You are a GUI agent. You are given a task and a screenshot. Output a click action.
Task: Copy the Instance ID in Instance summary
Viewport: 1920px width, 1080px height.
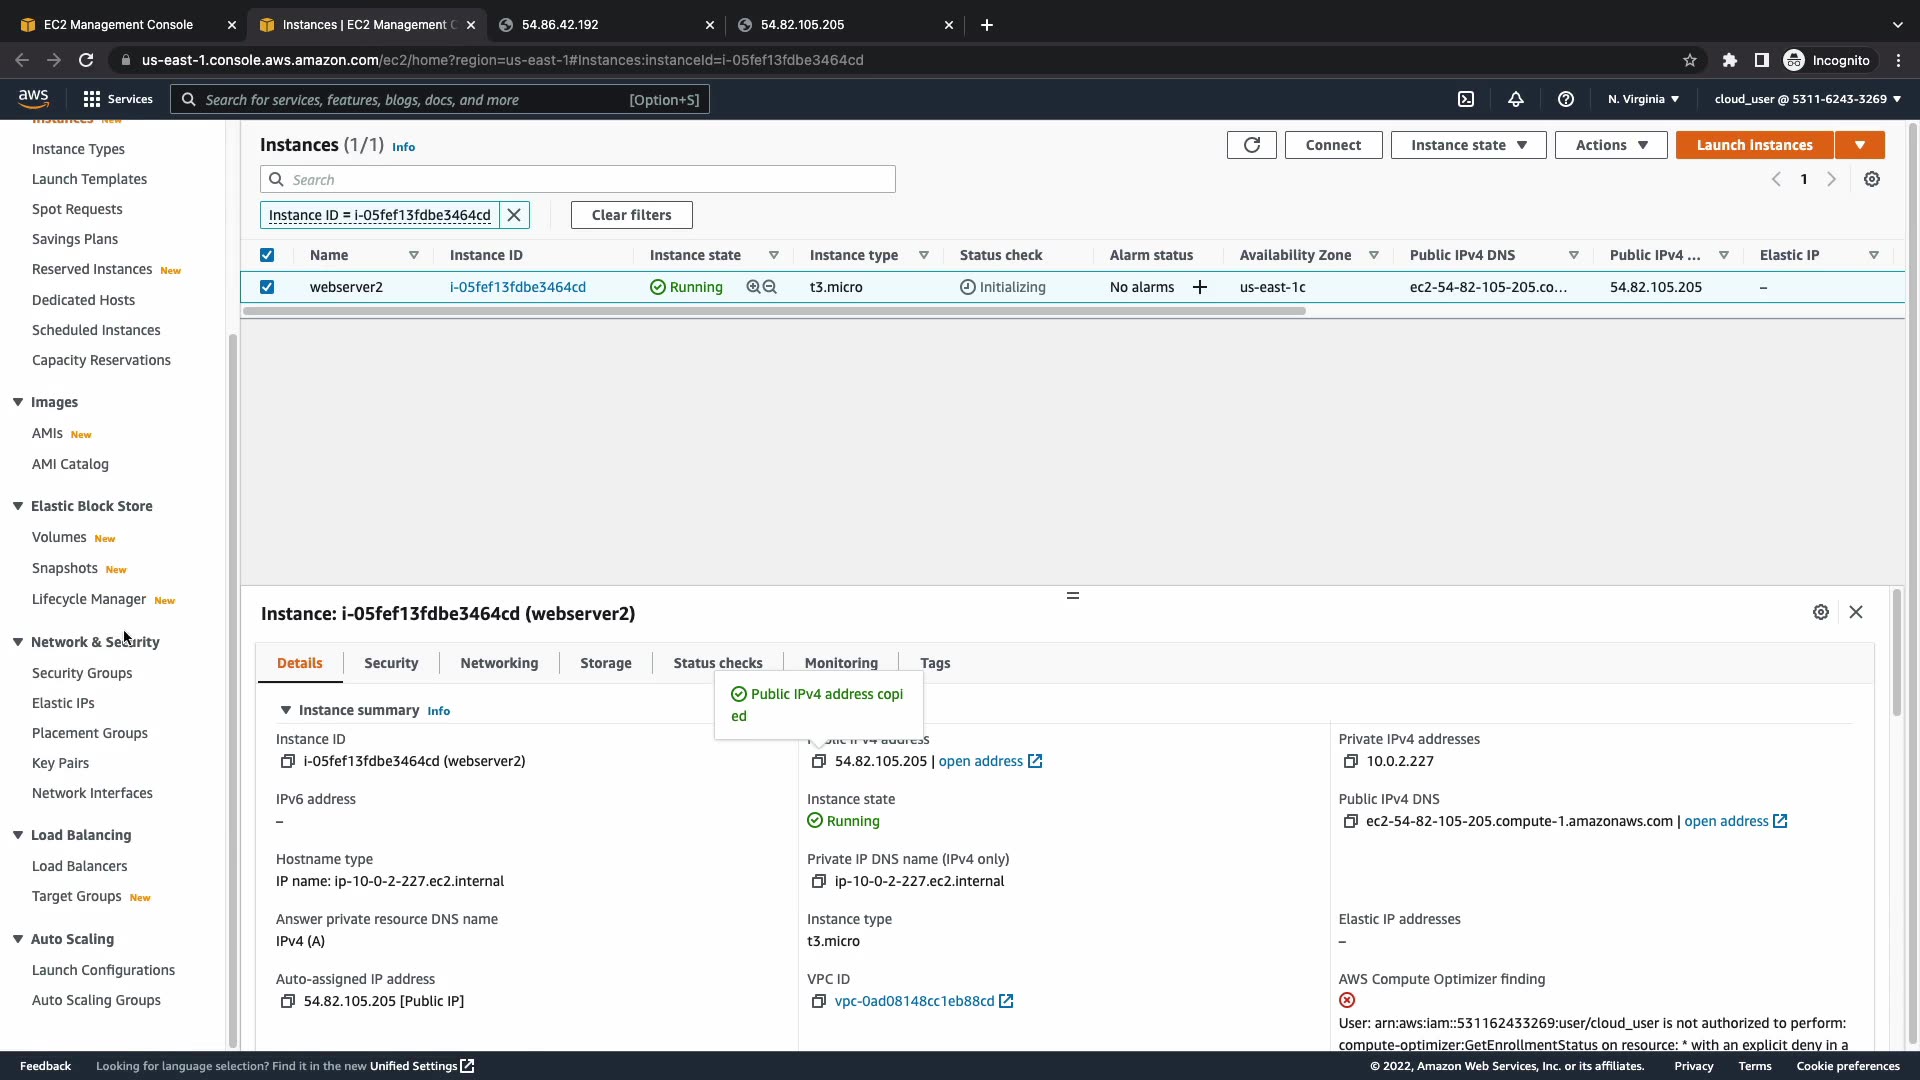click(x=288, y=762)
